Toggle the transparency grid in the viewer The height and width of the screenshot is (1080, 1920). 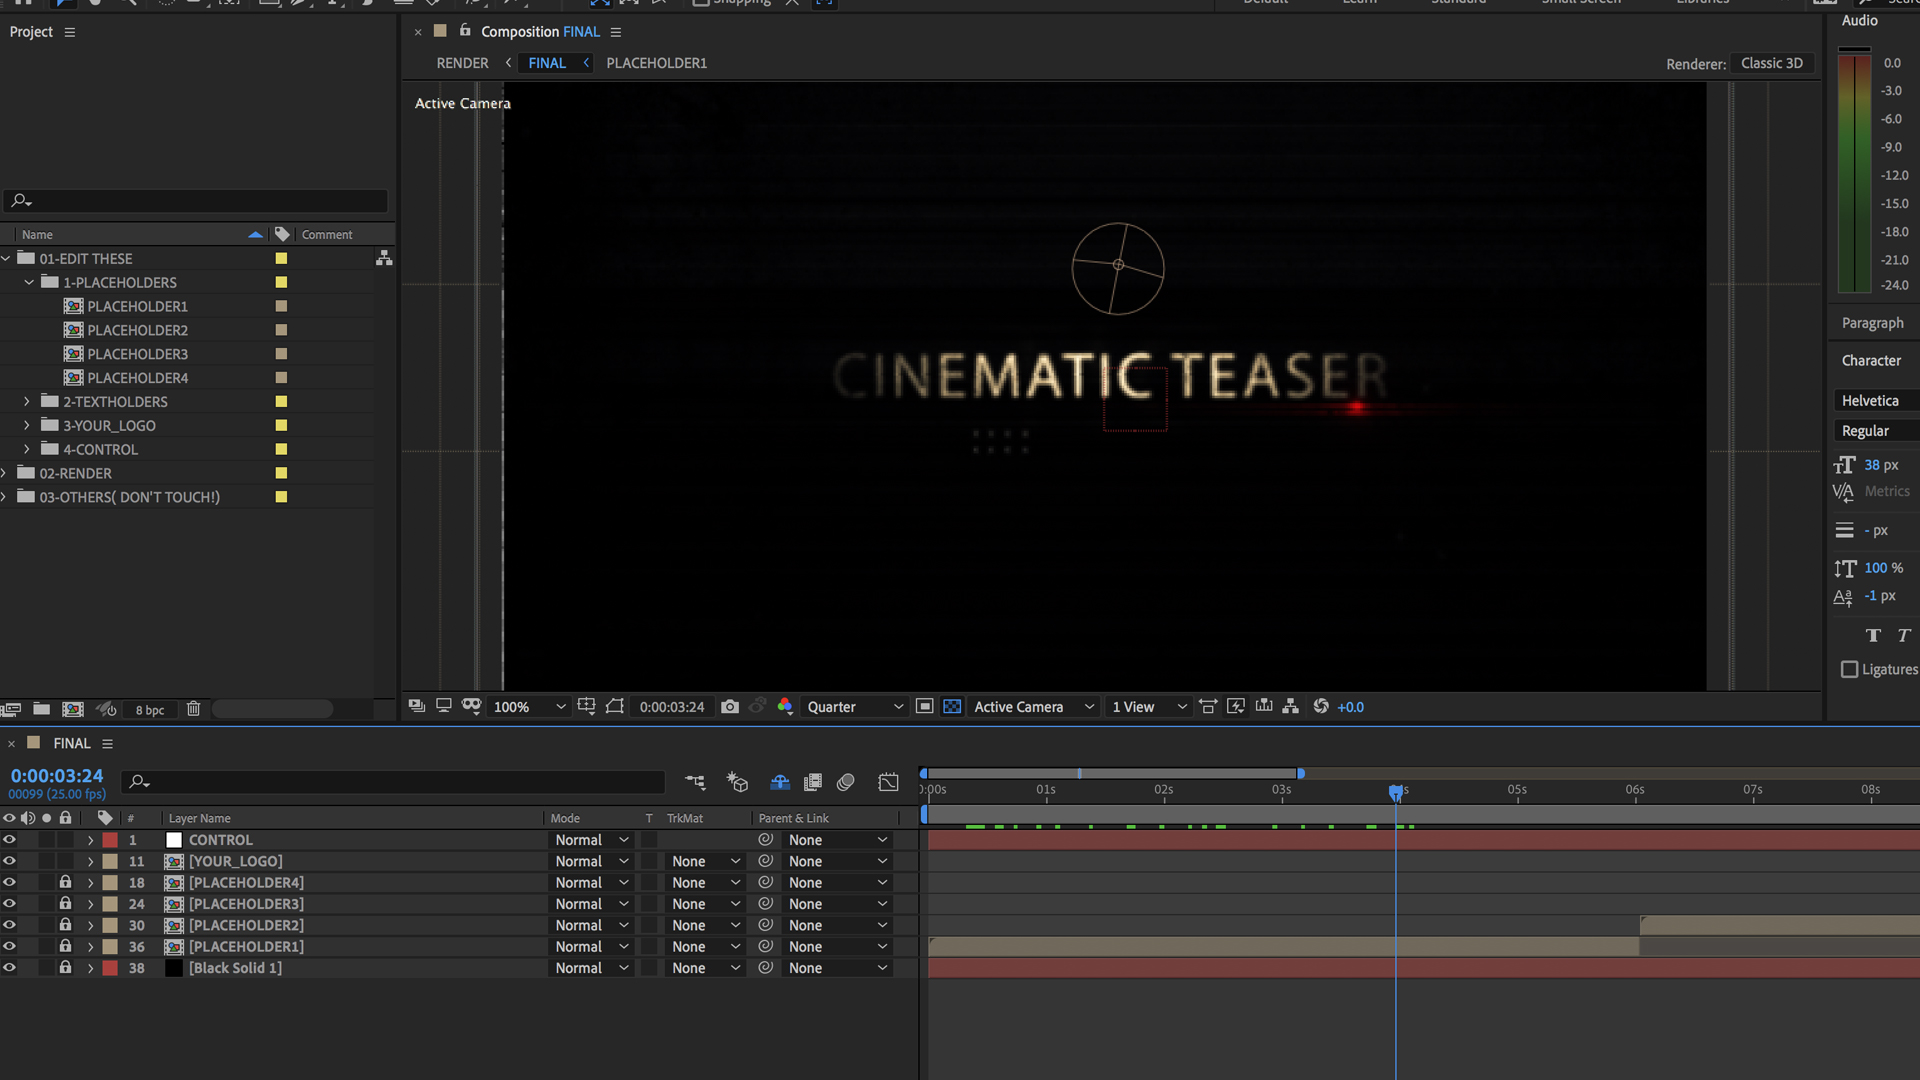pyautogui.click(x=952, y=706)
